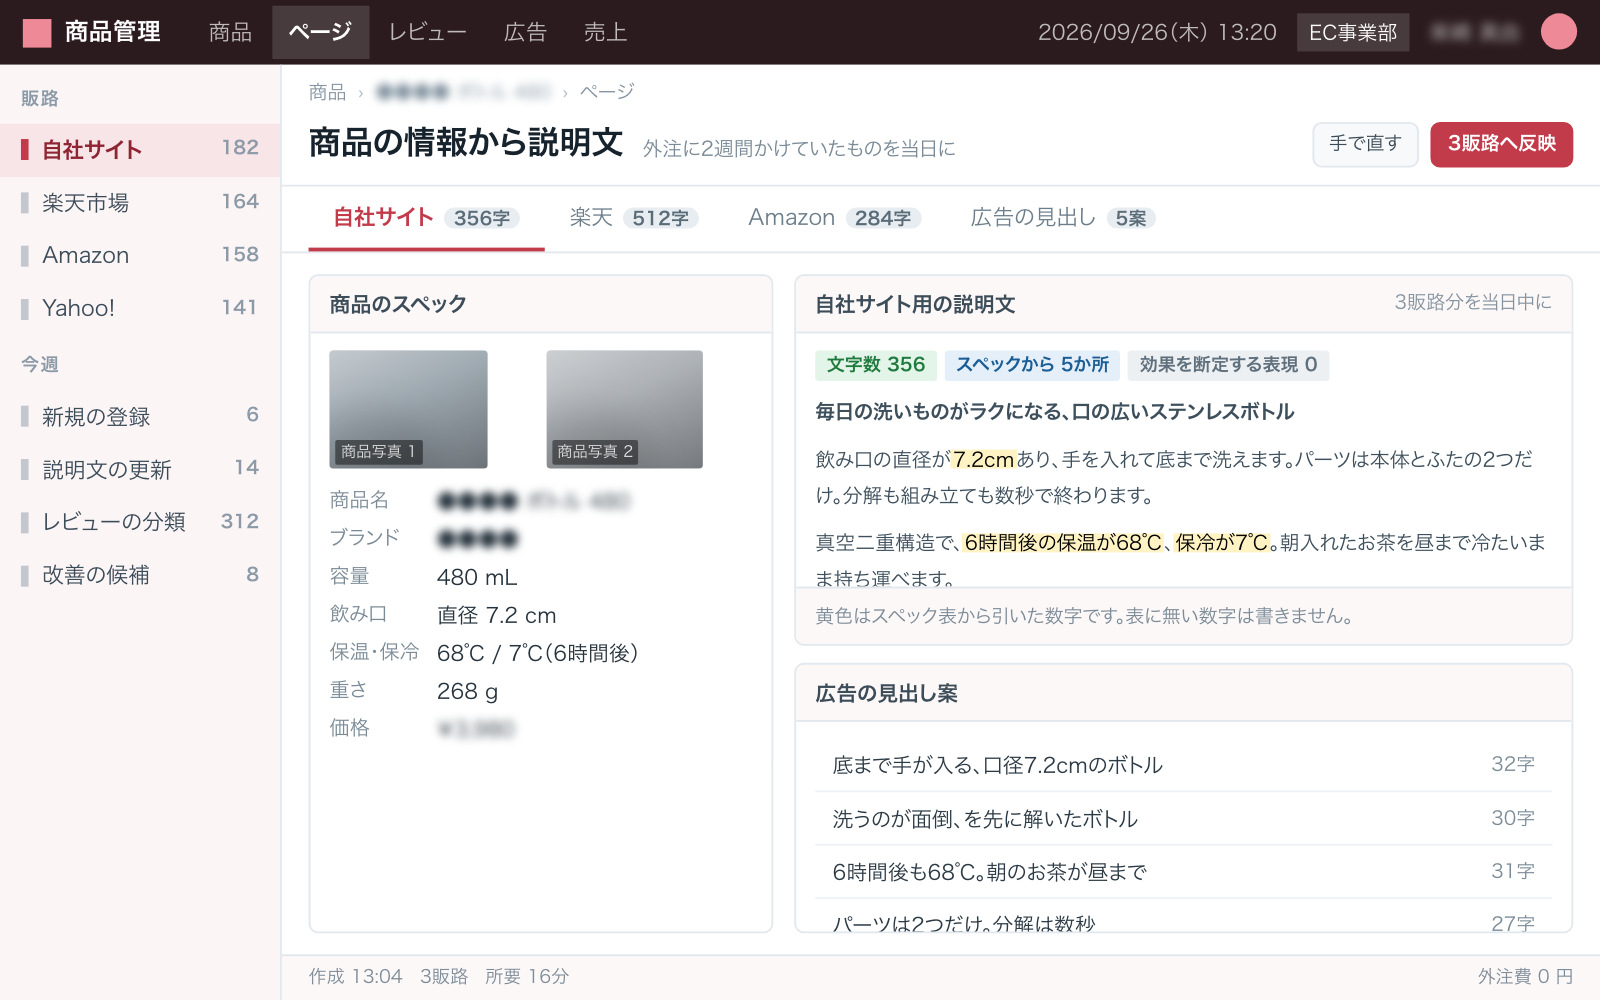Open 新規の登録 in the sidebar

pos(140,416)
